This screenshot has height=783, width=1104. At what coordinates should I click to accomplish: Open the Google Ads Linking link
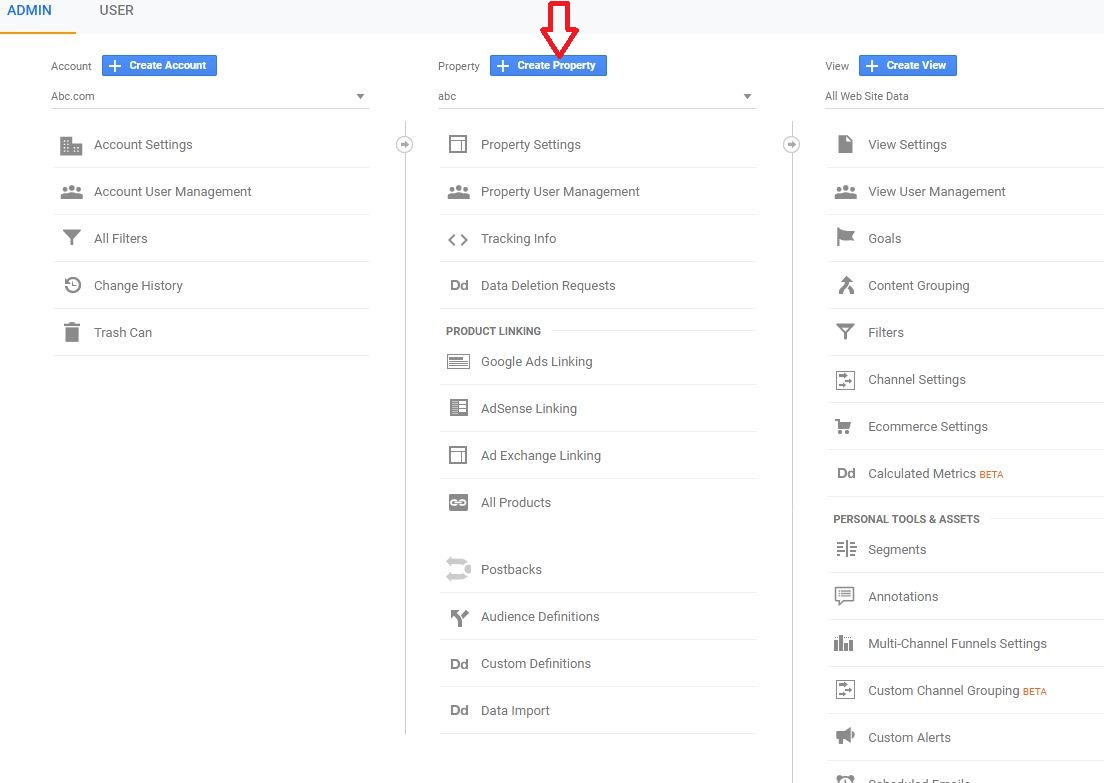536,362
